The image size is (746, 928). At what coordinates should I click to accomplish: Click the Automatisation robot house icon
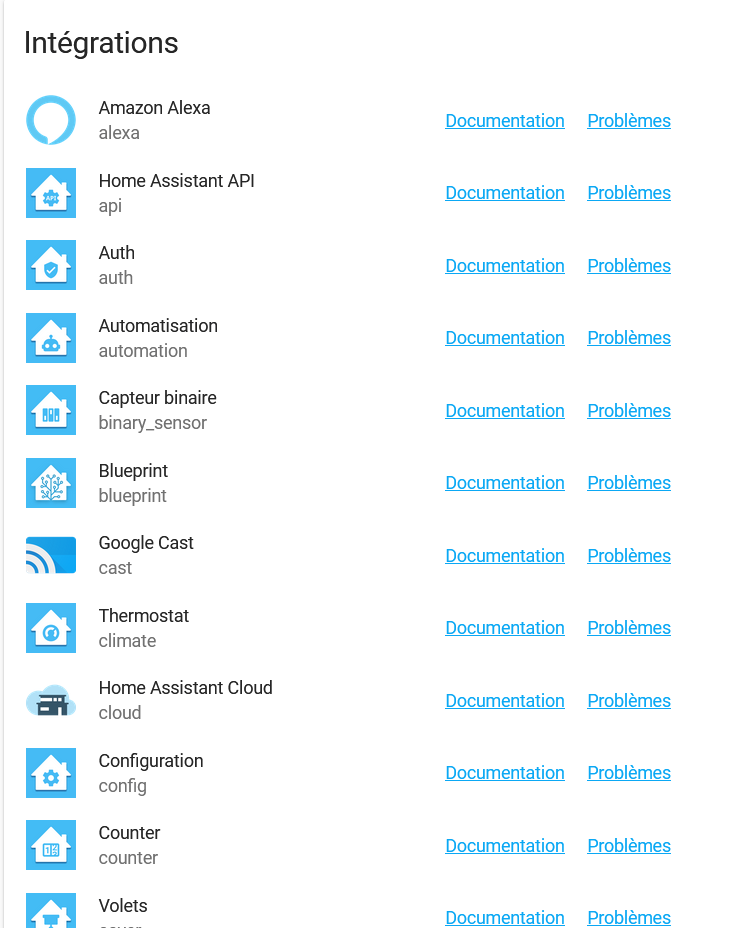51,338
